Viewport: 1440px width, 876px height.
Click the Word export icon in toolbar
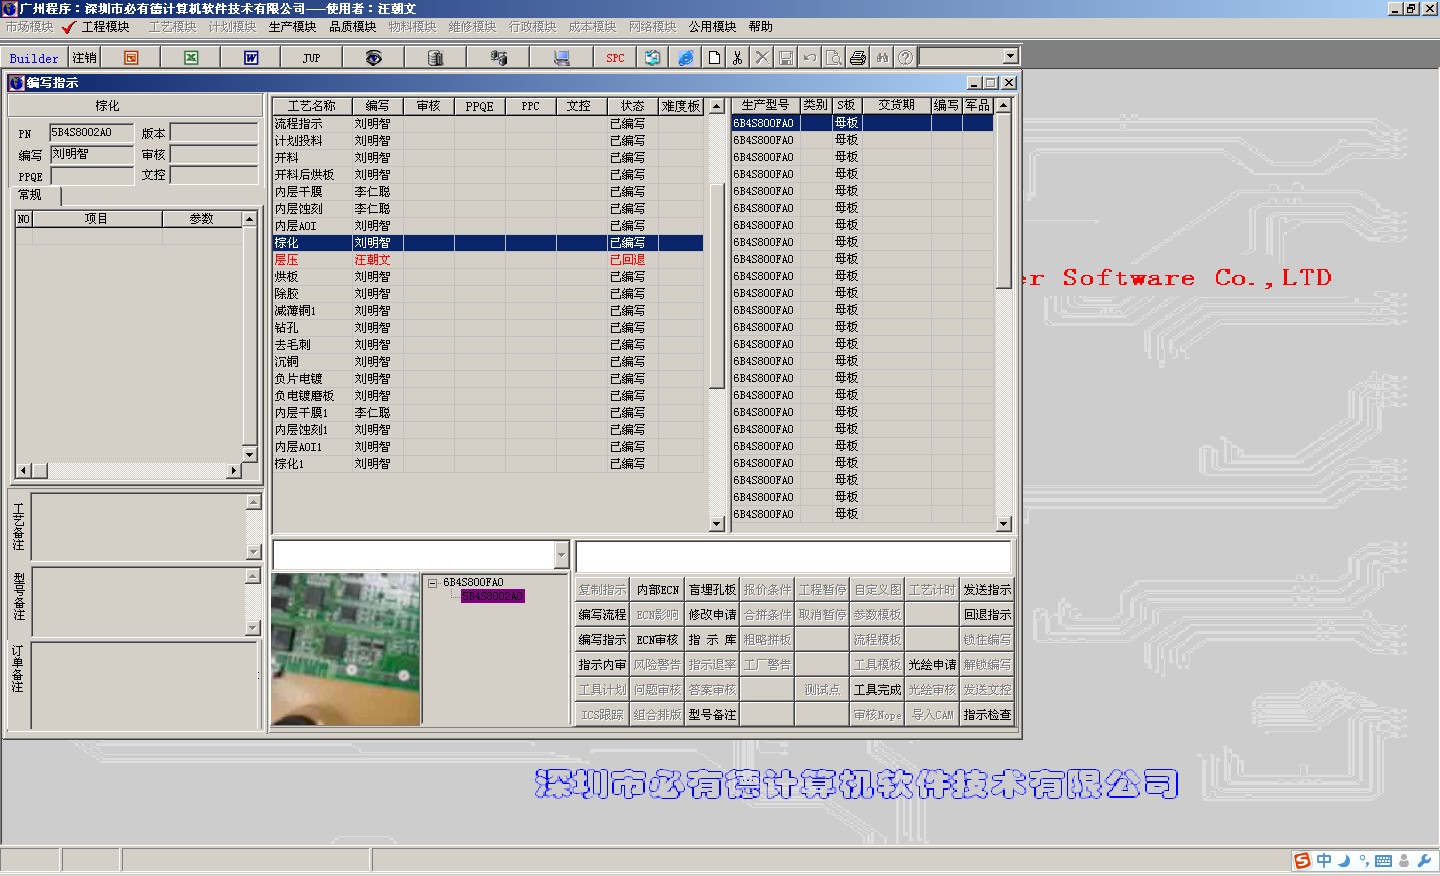click(251, 58)
